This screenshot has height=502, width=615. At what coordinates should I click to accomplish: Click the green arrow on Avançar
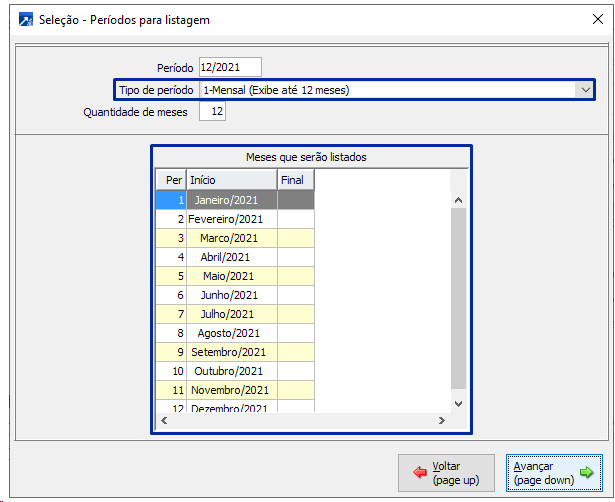coord(586,473)
